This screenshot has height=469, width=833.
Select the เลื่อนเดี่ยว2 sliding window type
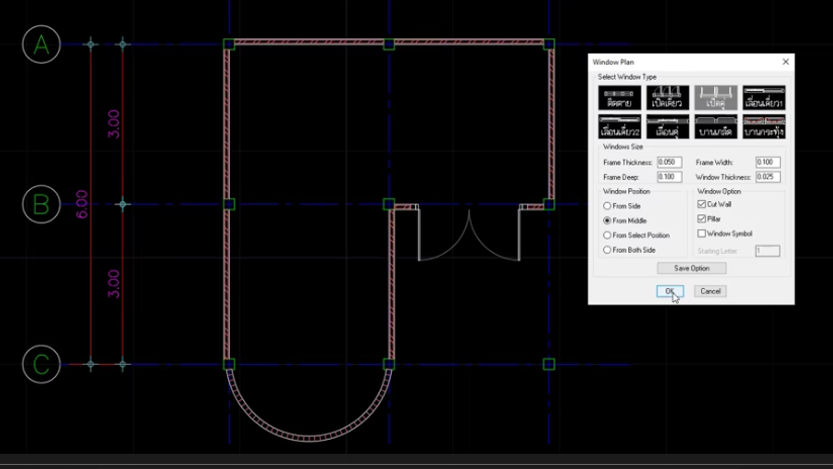point(619,126)
